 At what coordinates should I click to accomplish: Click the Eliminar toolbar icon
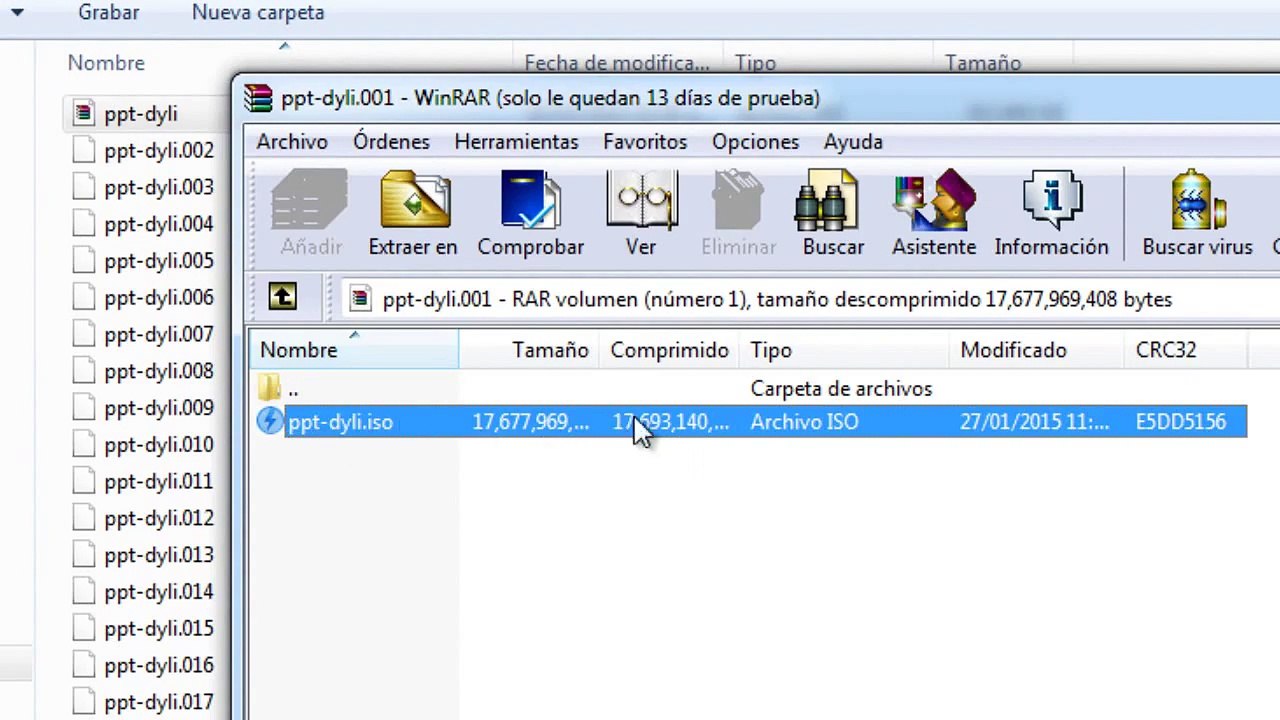739,213
